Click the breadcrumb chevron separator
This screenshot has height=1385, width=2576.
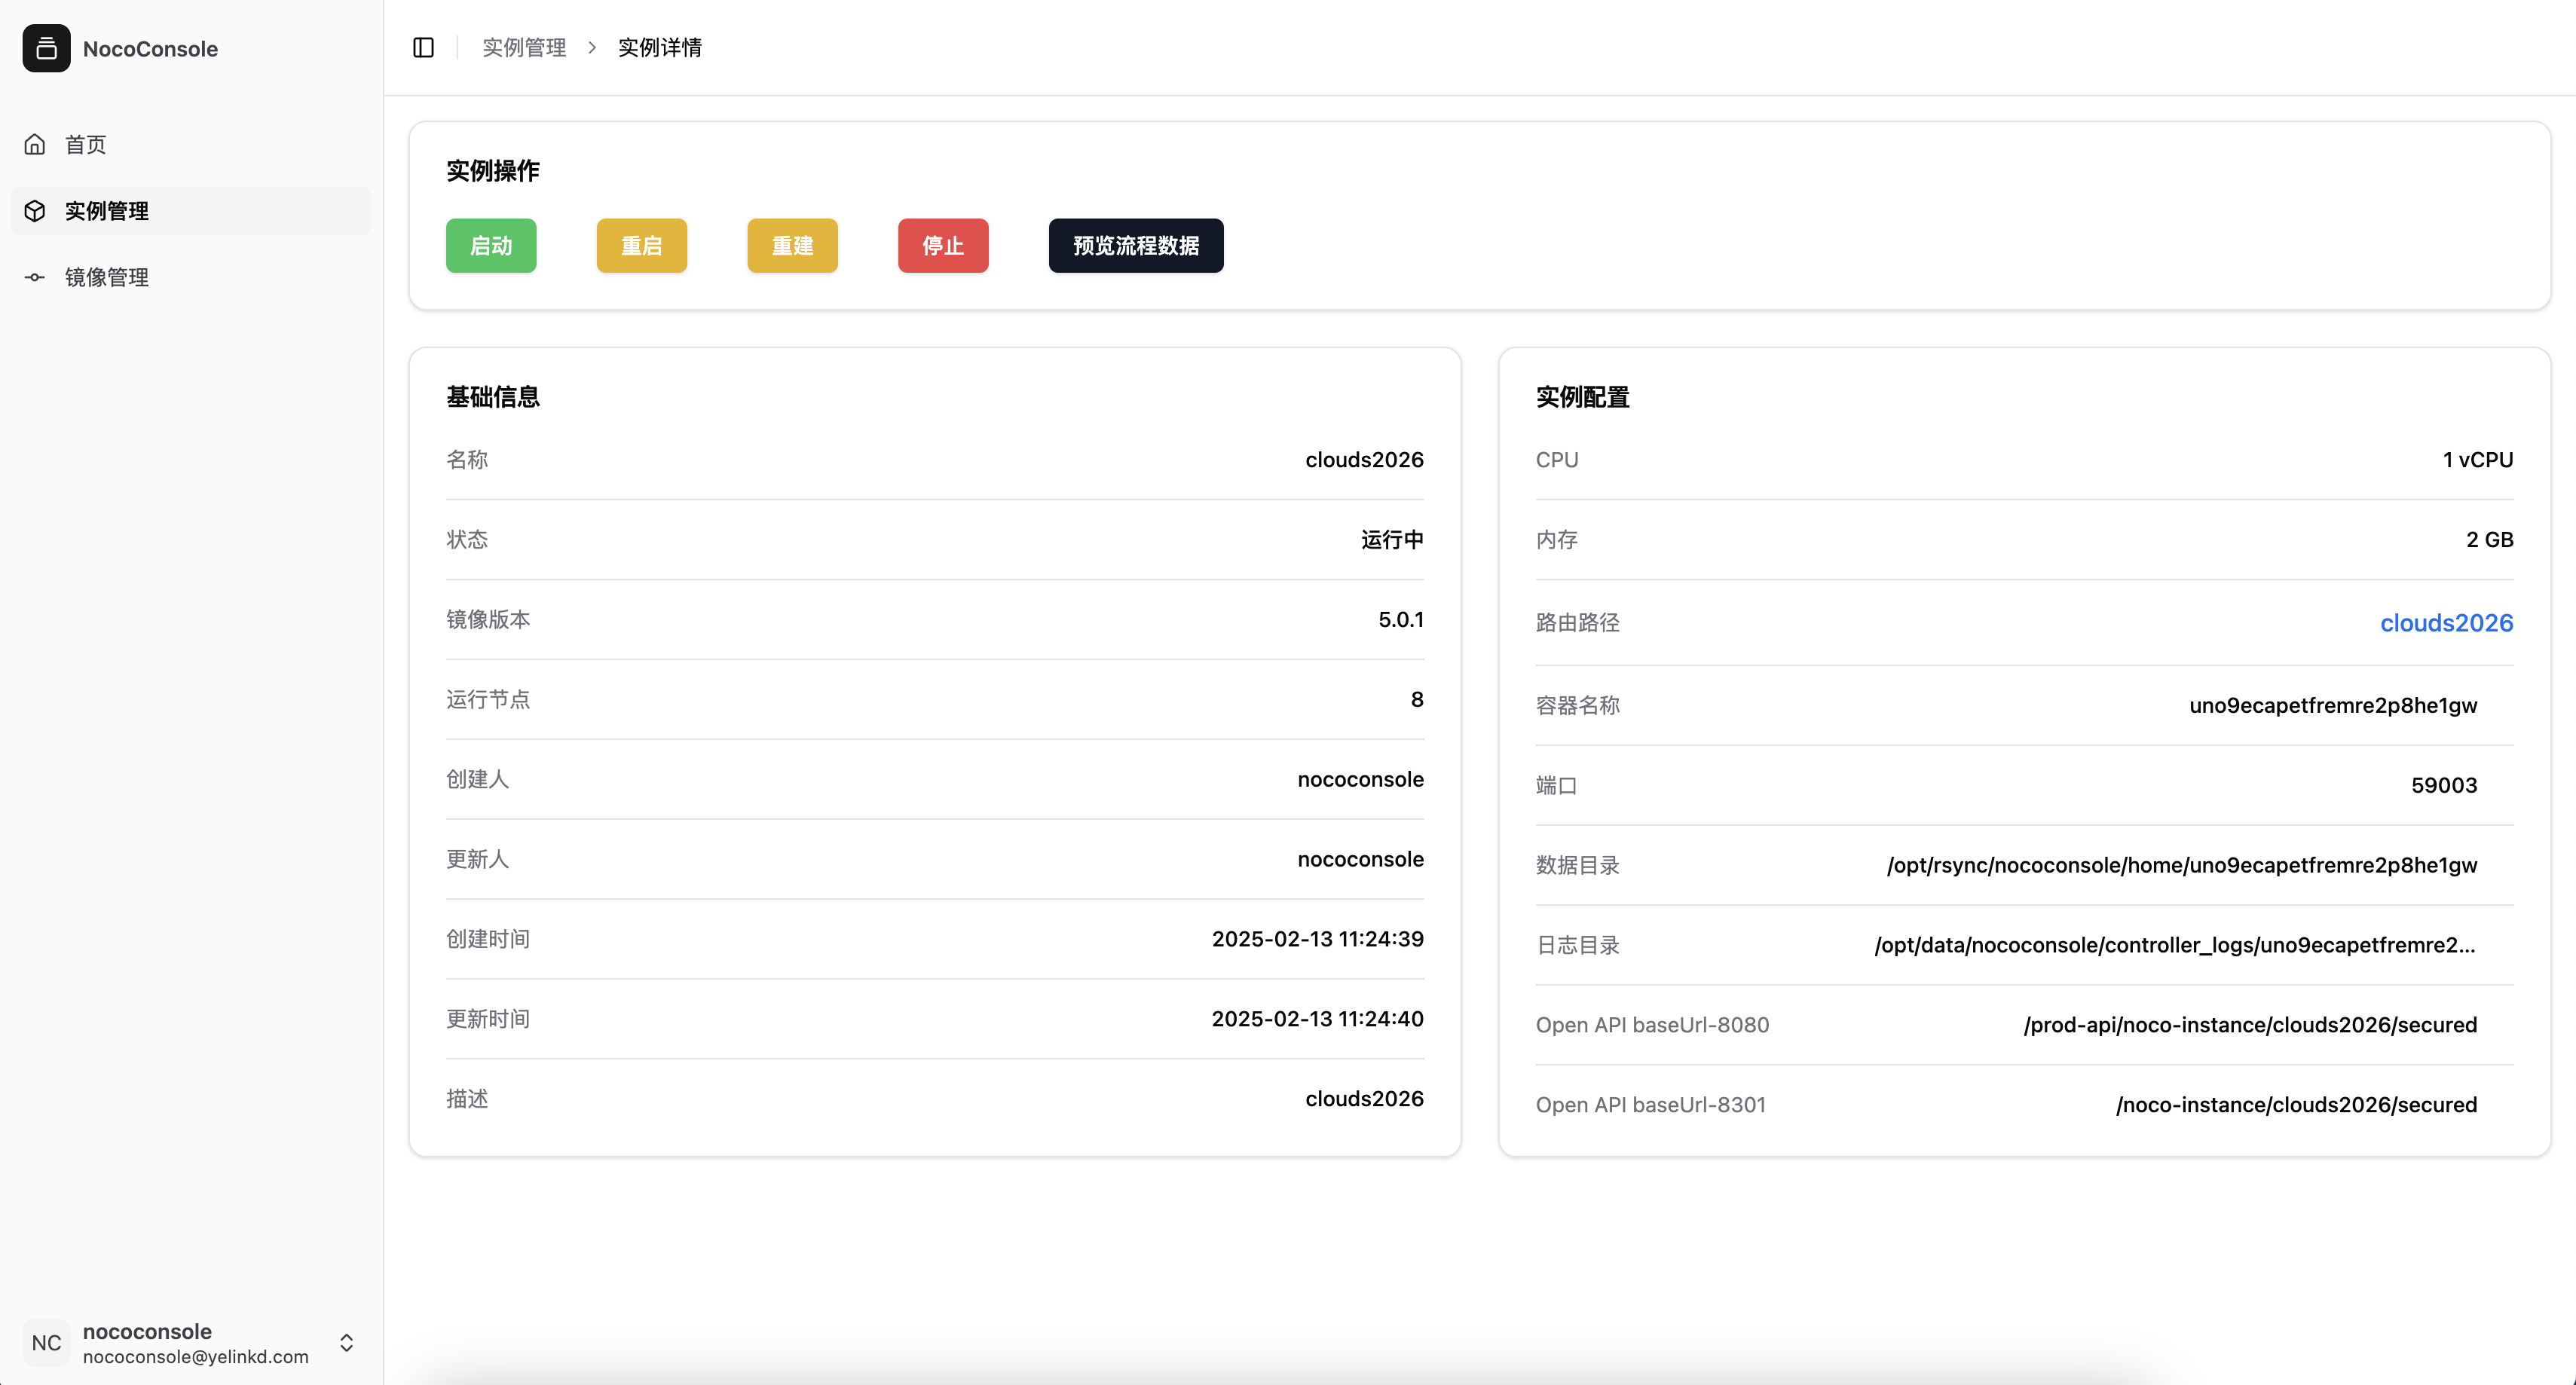(x=592, y=47)
